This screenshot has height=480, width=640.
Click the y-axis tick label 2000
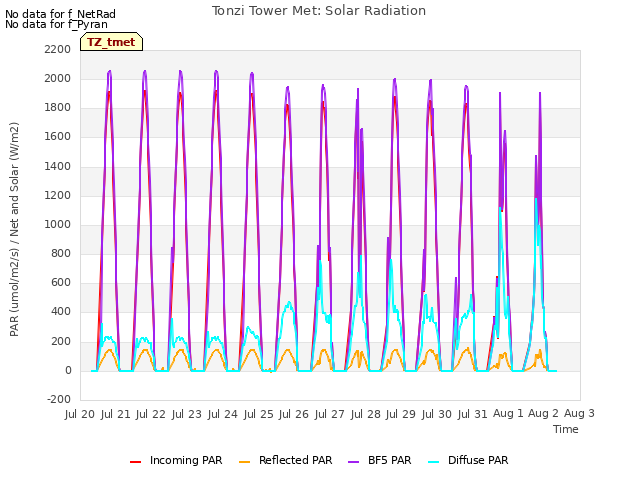click(58, 78)
